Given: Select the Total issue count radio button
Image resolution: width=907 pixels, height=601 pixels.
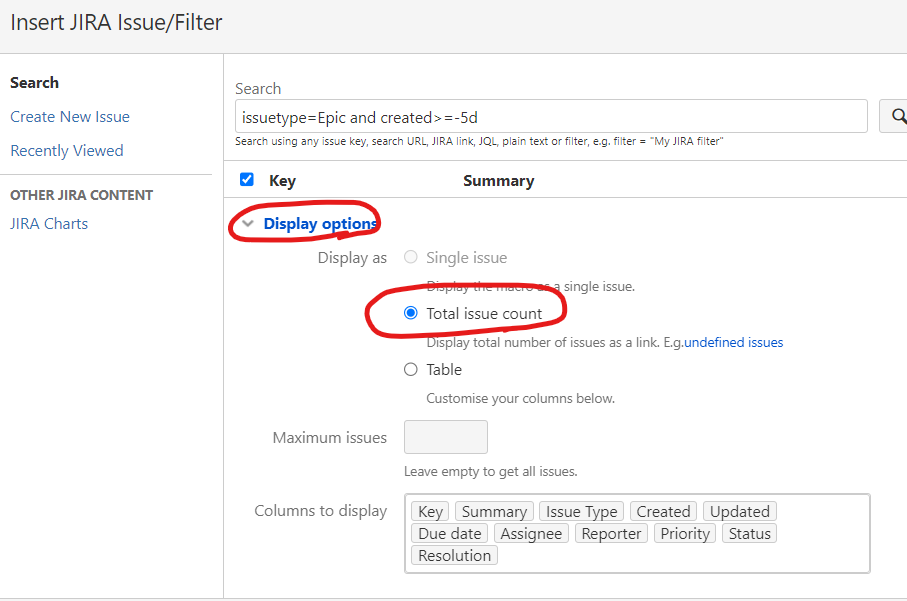Looking at the screenshot, I should (411, 313).
